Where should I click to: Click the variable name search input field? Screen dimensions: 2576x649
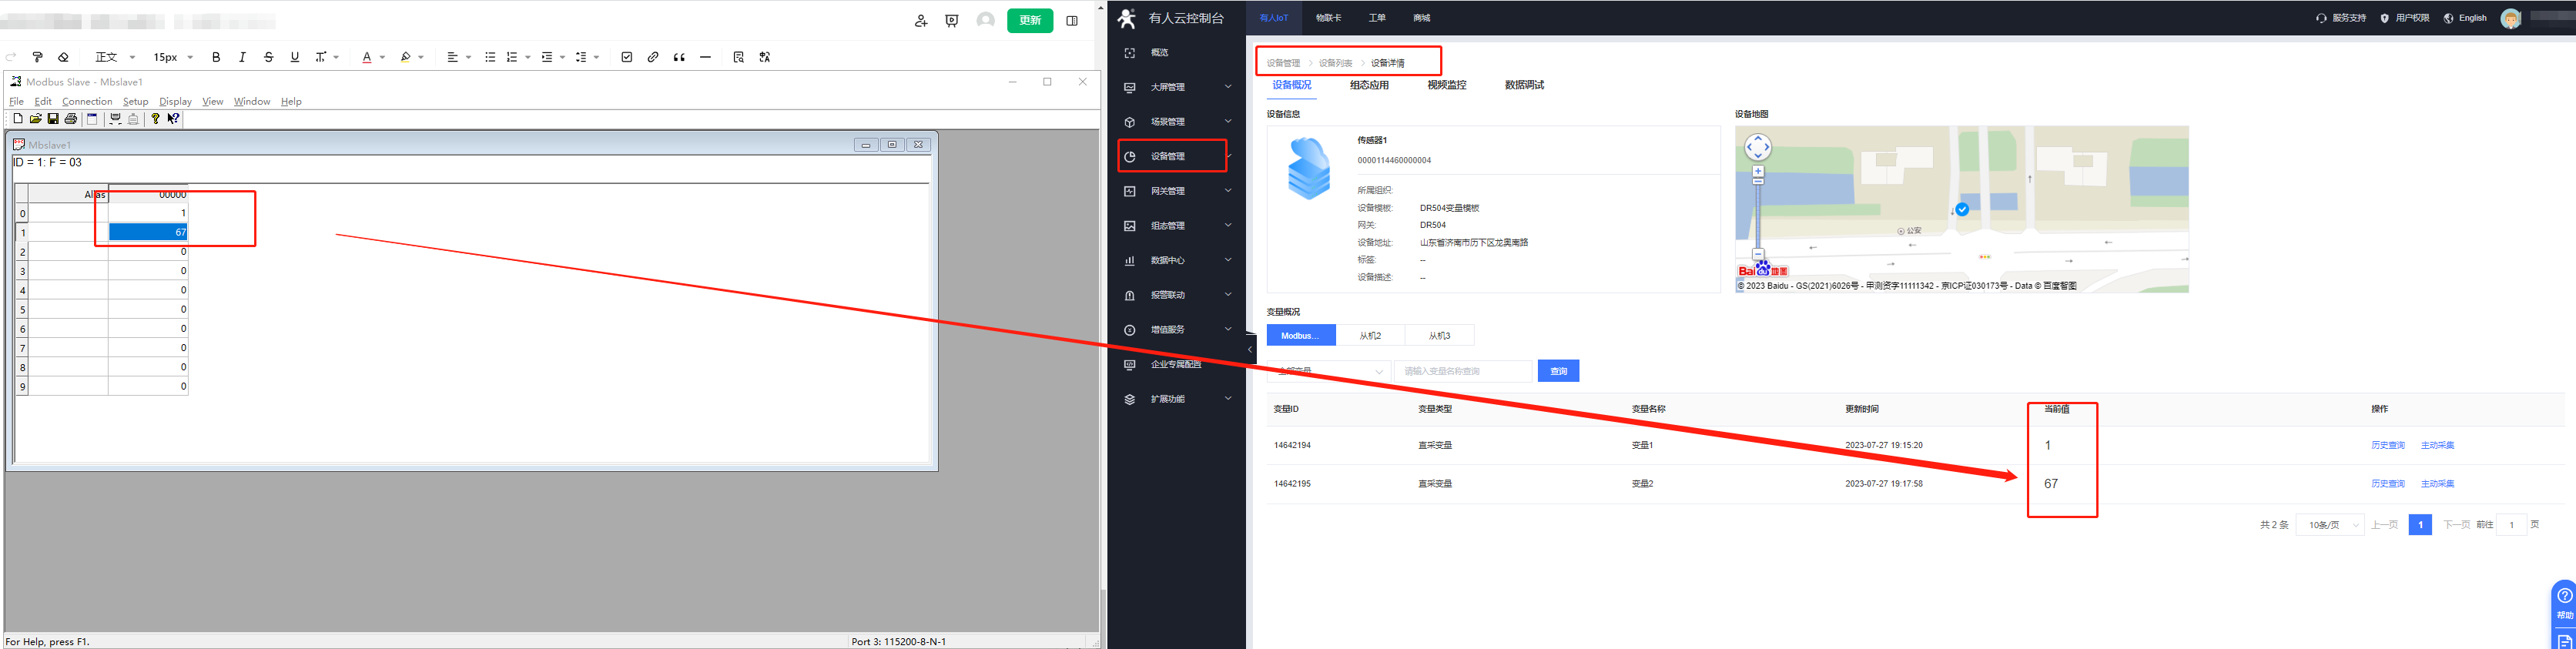(x=1462, y=371)
